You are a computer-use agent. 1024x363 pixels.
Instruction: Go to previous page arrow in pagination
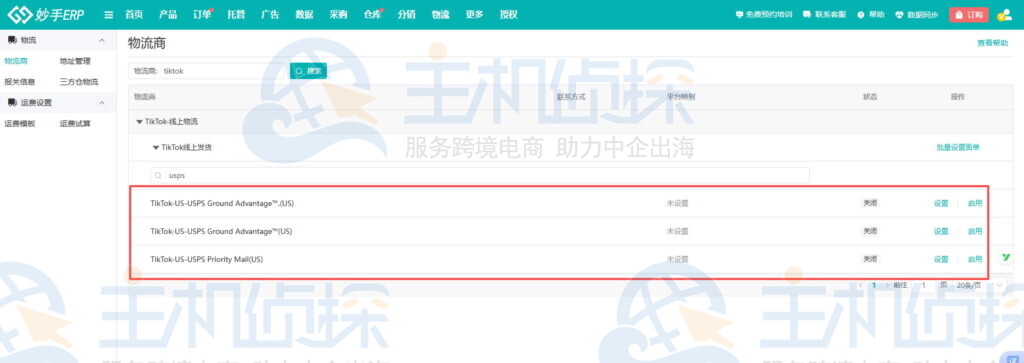[x=861, y=285]
